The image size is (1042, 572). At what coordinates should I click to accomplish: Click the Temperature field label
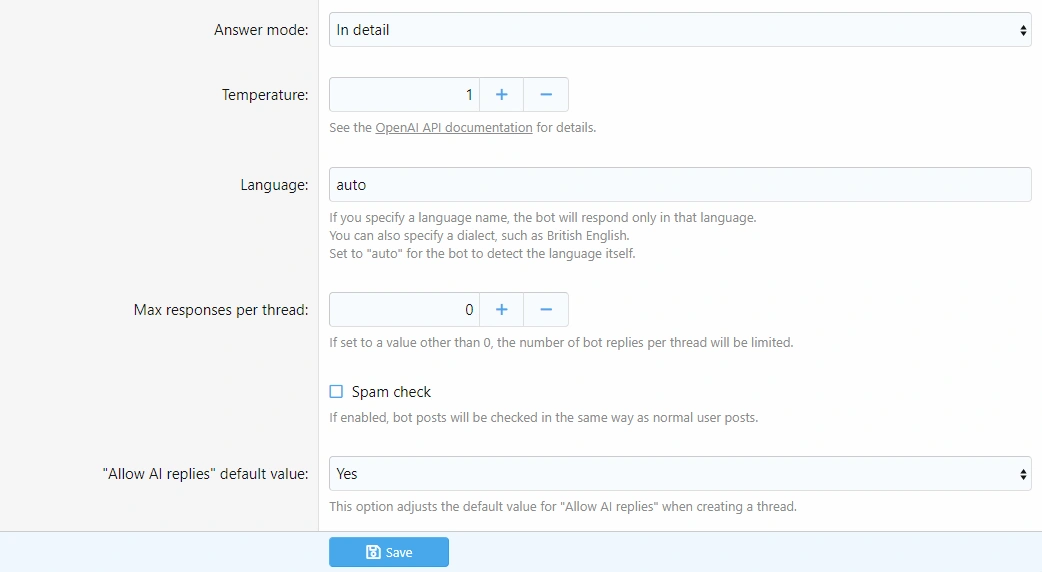(265, 95)
